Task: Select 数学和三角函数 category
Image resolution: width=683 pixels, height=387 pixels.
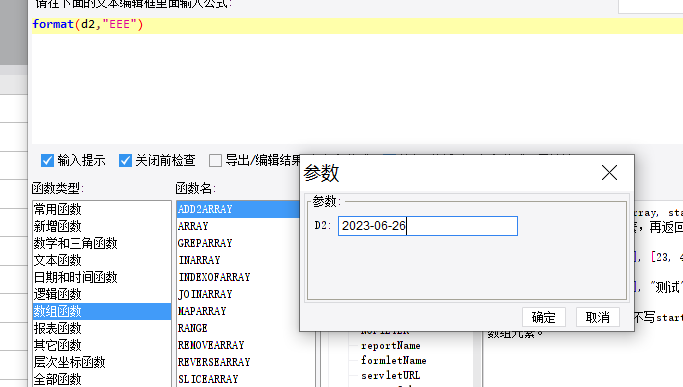Action: click(101, 243)
